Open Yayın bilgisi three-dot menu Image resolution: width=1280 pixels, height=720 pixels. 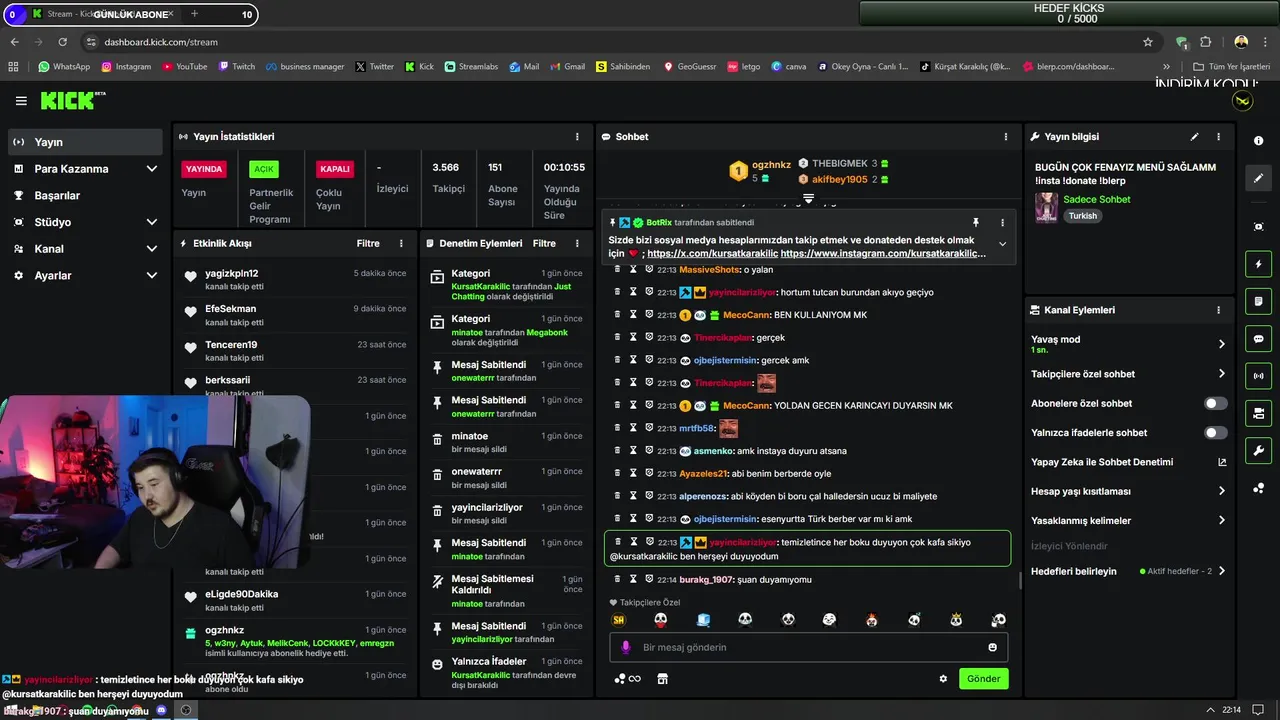(x=1218, y=137)
